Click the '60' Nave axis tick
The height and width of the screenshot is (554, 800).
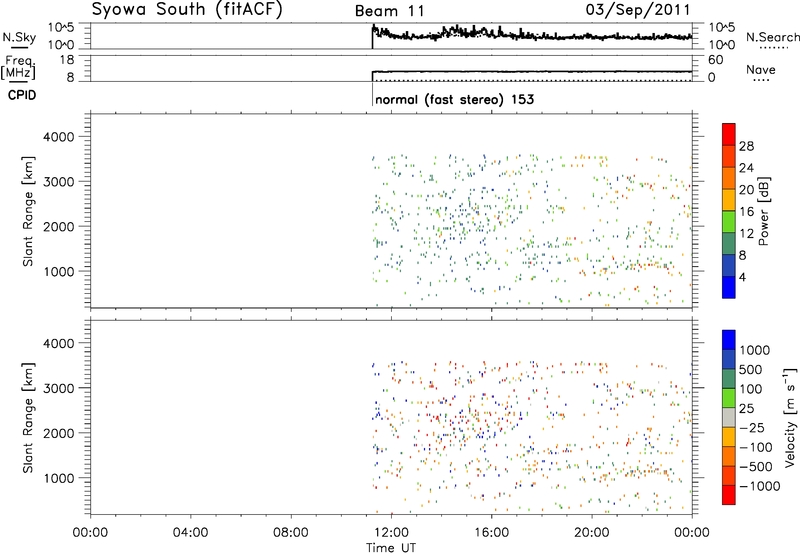point(716,60)
